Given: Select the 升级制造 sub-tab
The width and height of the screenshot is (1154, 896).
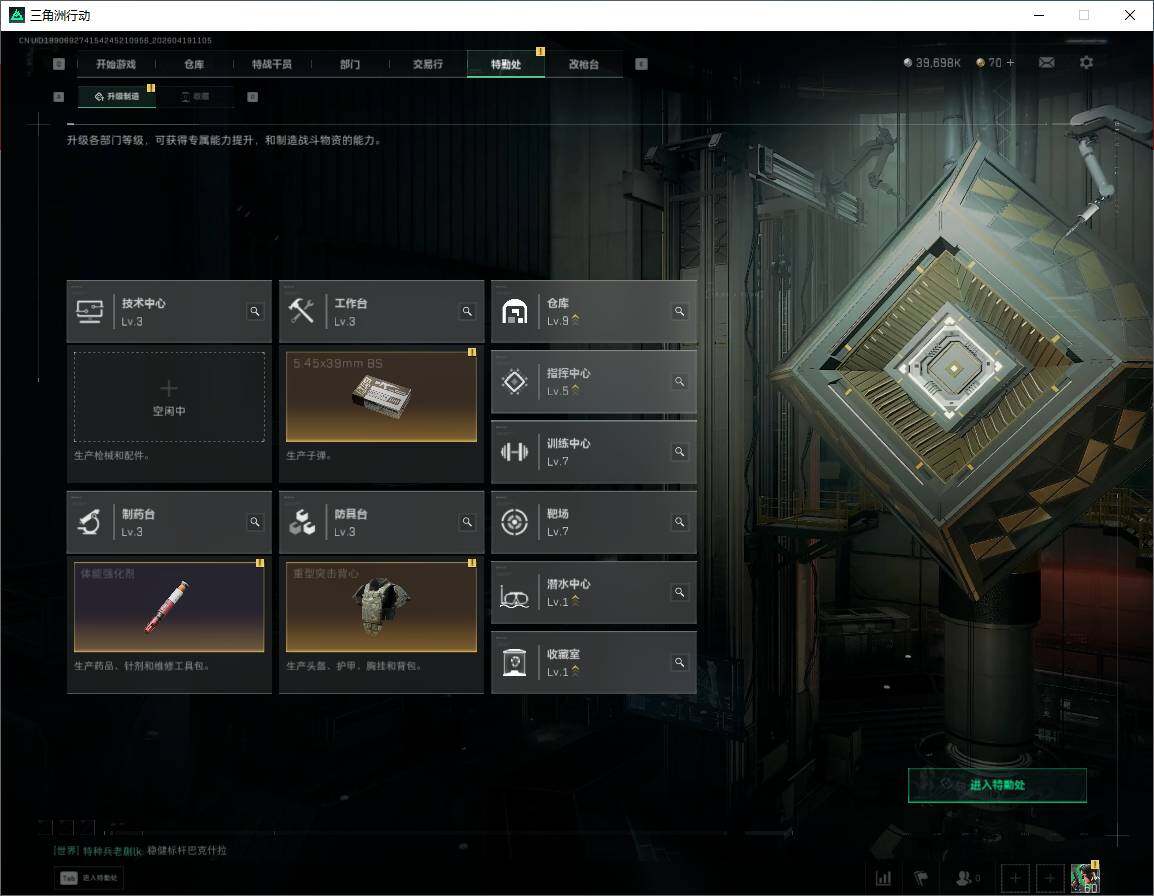Looking at the screenshot, I should (x=117, y=96).
